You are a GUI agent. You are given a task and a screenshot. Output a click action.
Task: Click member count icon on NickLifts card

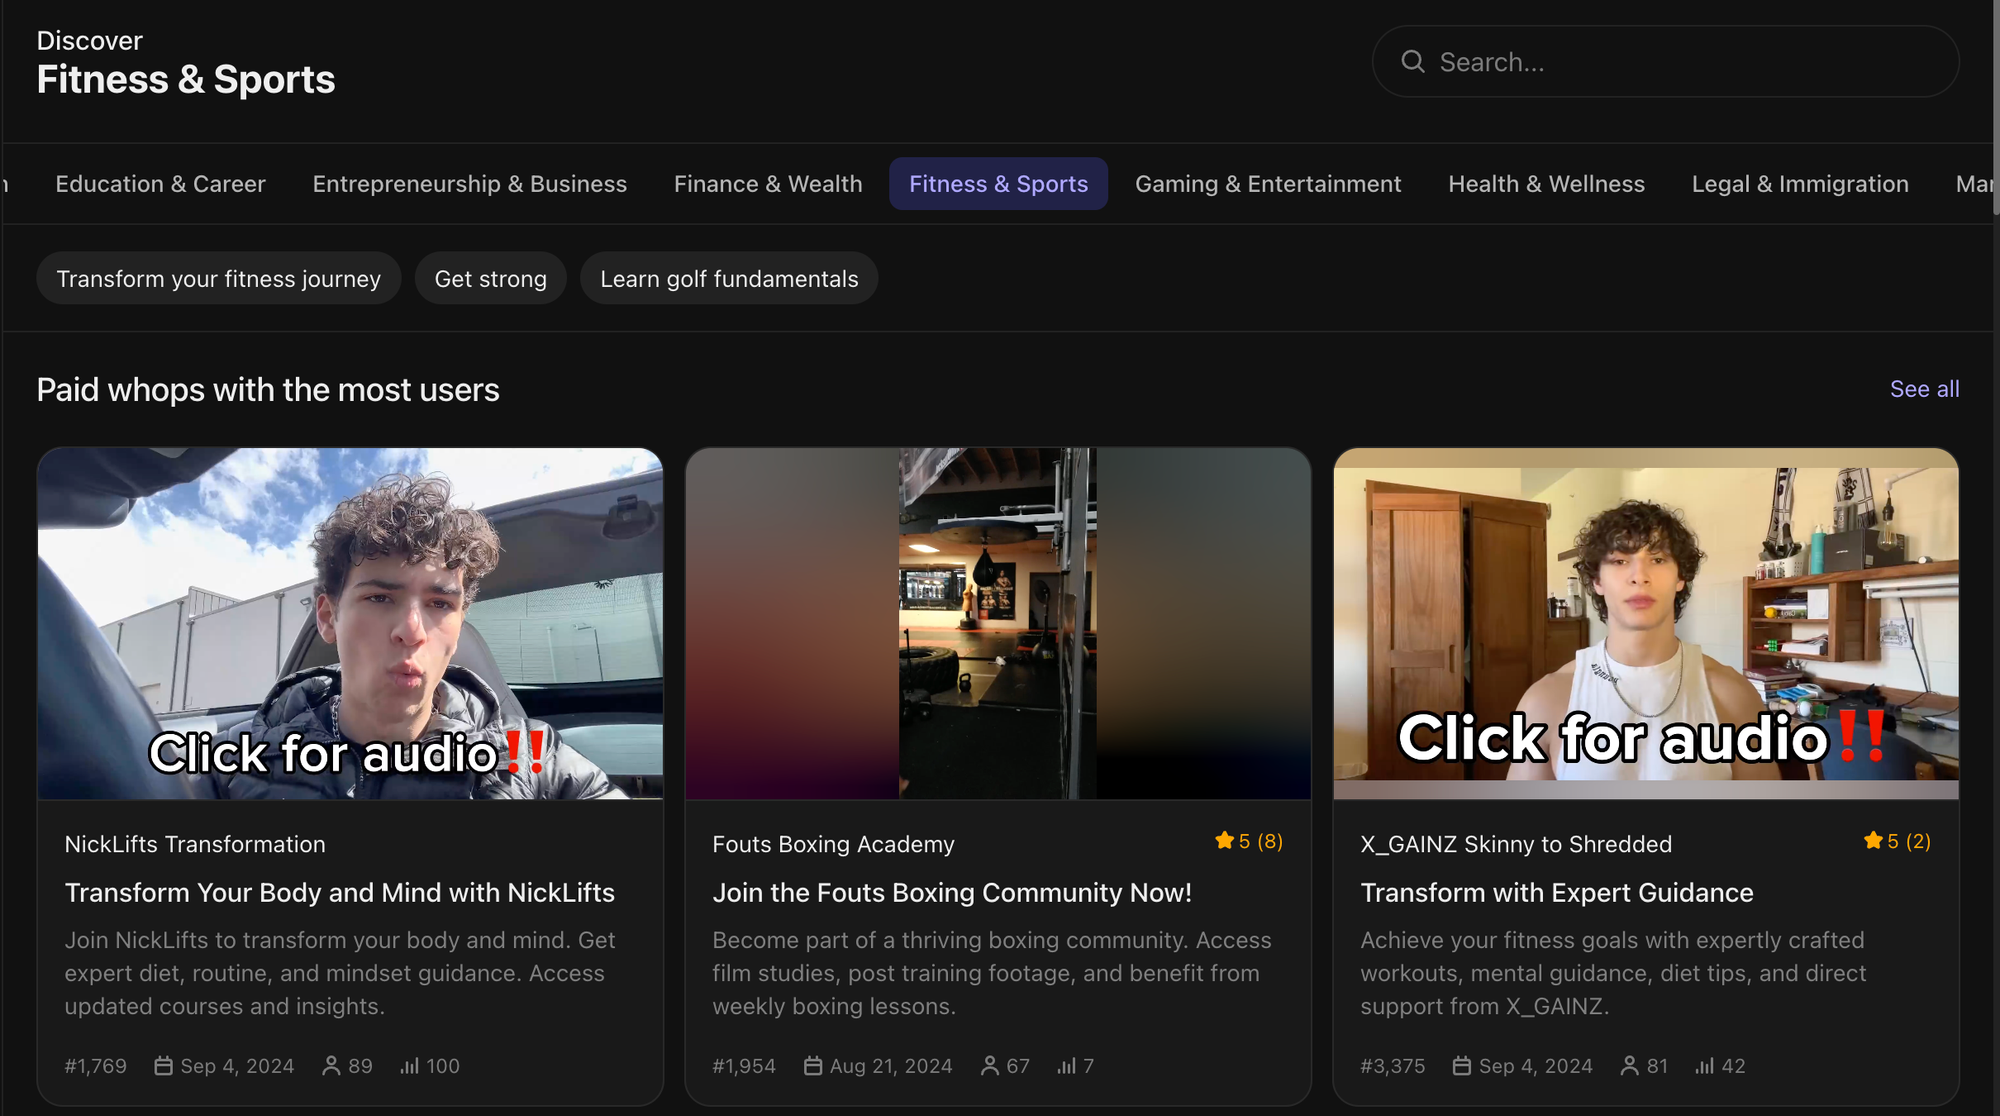point(331,1066)
